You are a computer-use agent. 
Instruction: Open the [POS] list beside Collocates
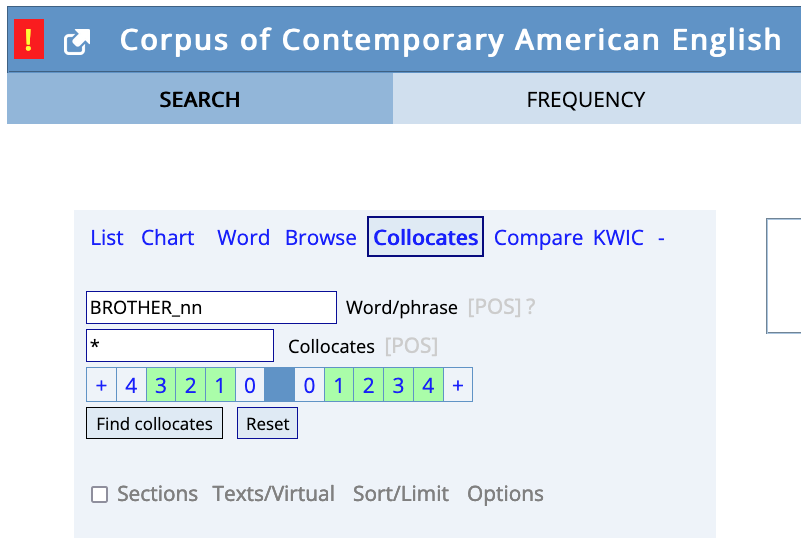click(411, 347)
